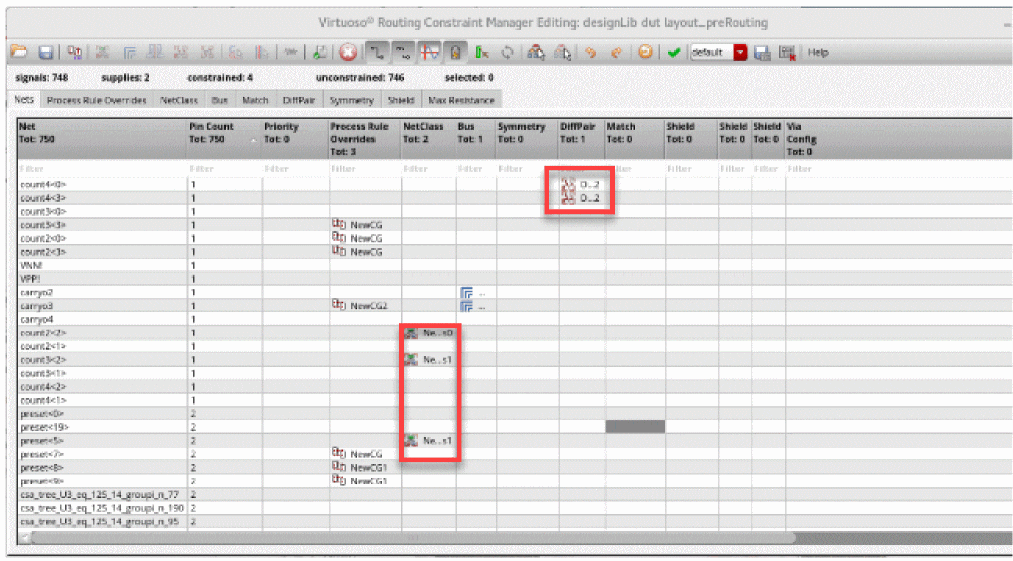Click the horizontal scrollbar at table bottom
This screenshot has height=561, width=1013.
(x=413, y=537)
